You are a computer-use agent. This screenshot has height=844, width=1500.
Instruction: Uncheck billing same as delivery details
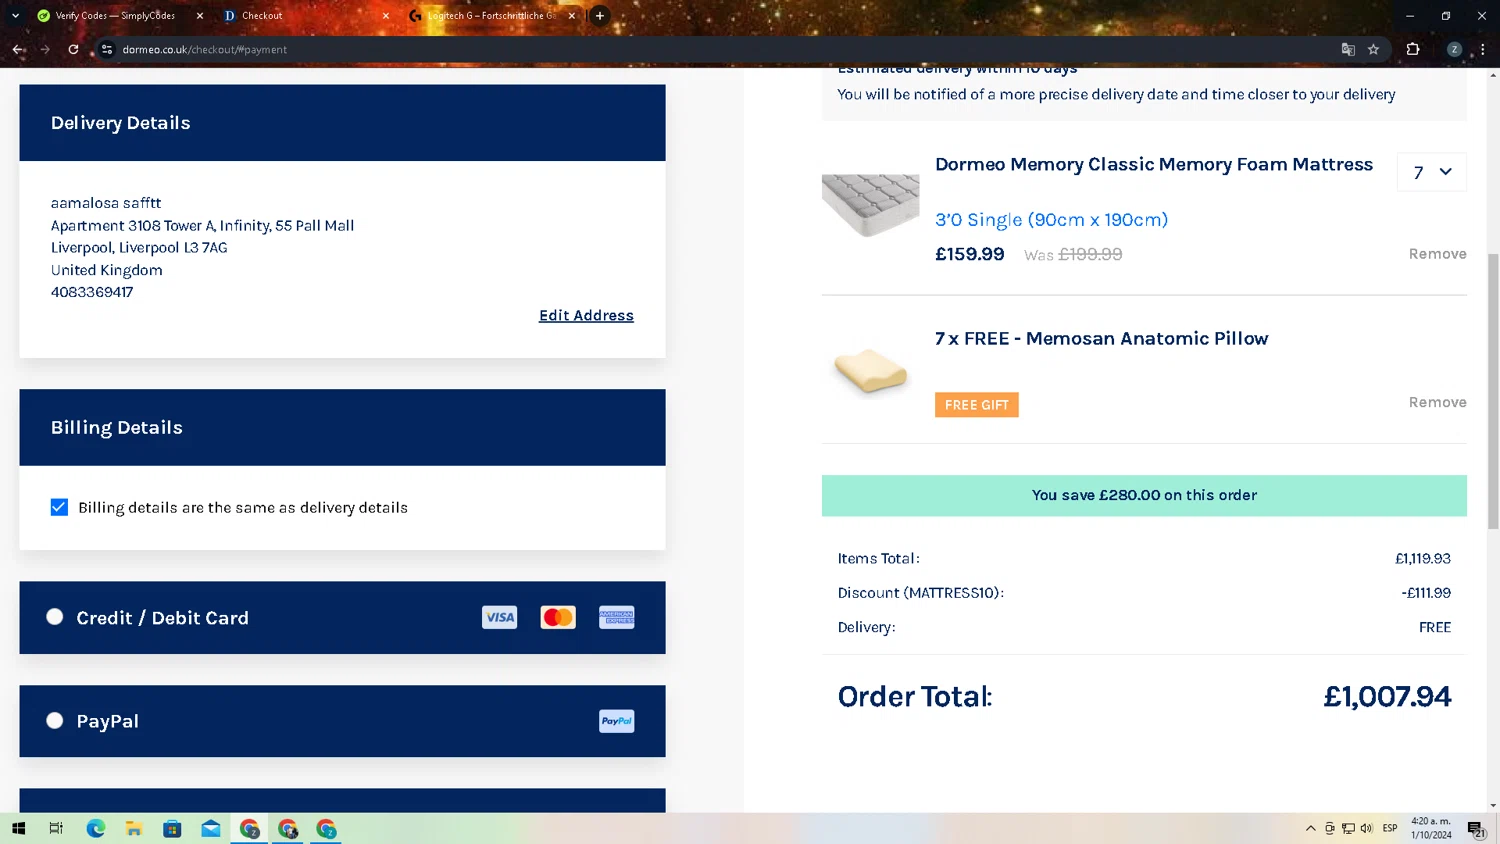pyautogui.click(x=59, y=507)
